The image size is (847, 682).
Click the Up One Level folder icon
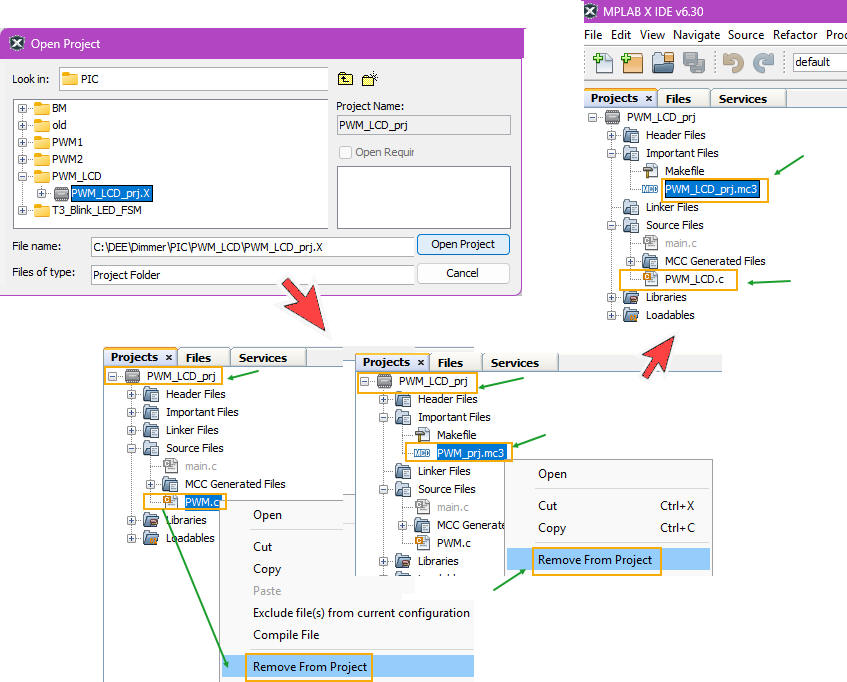(x=346, y=79)
